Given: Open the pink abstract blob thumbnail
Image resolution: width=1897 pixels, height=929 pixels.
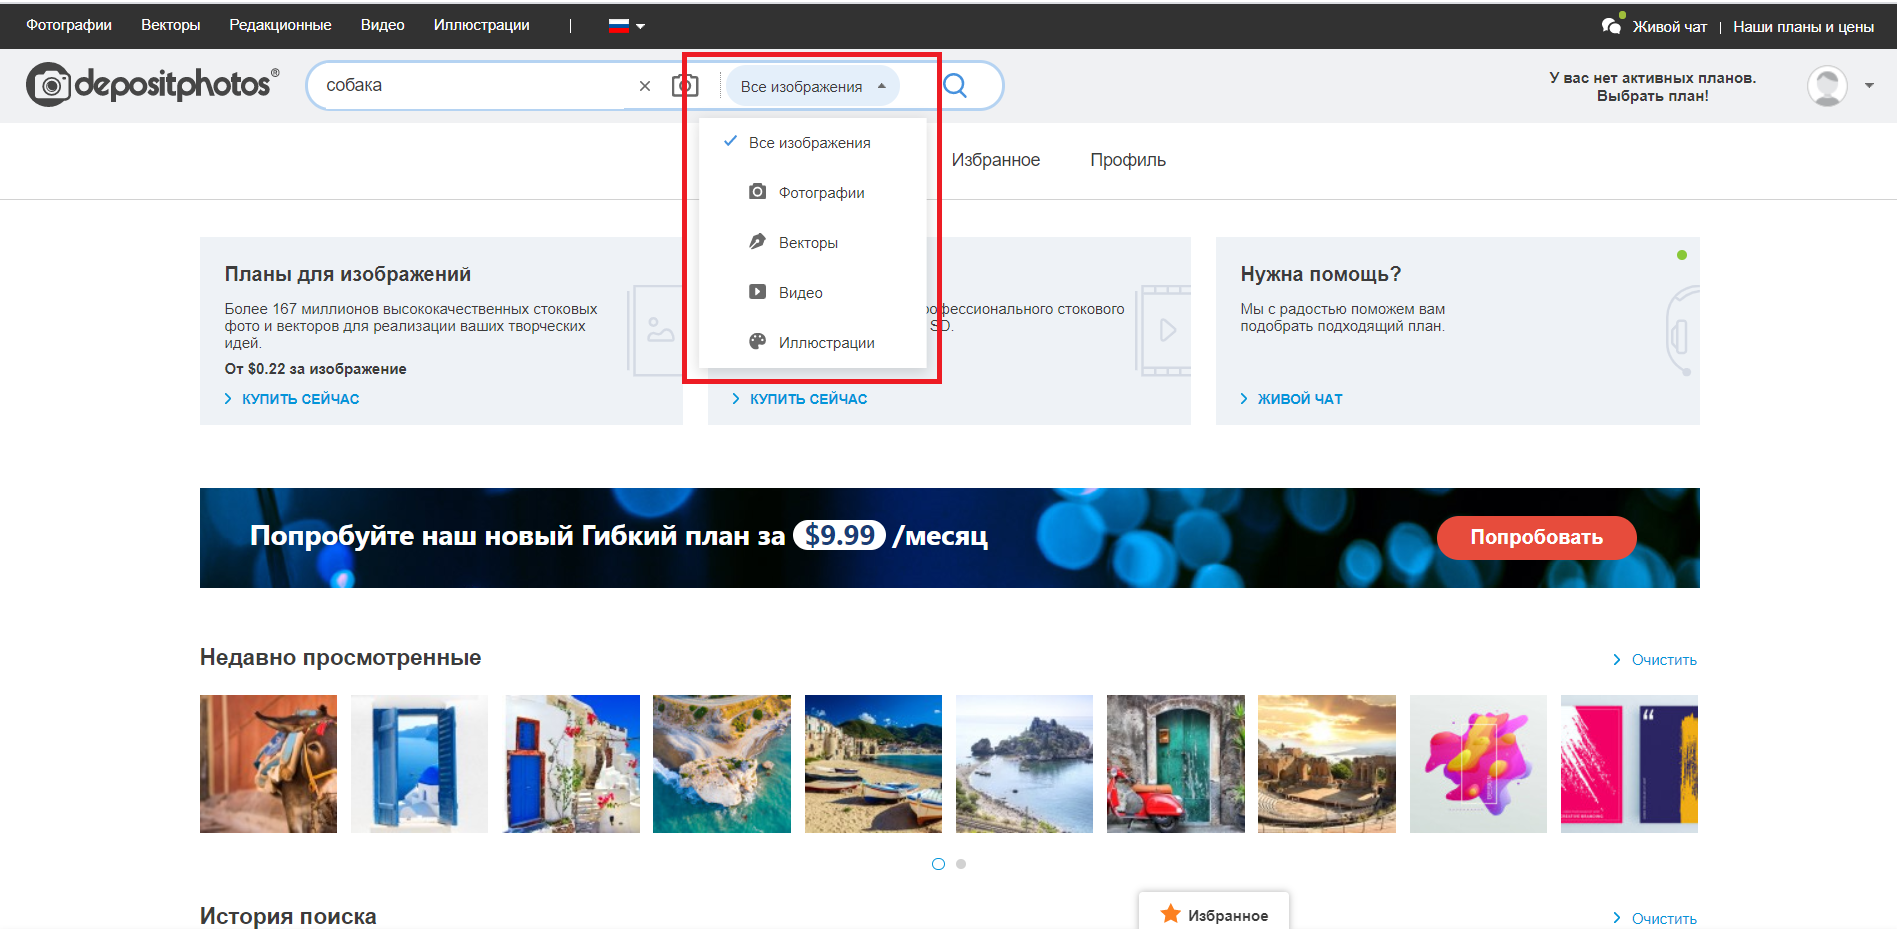Looking at the screenshot, I should click(1478, 764).
